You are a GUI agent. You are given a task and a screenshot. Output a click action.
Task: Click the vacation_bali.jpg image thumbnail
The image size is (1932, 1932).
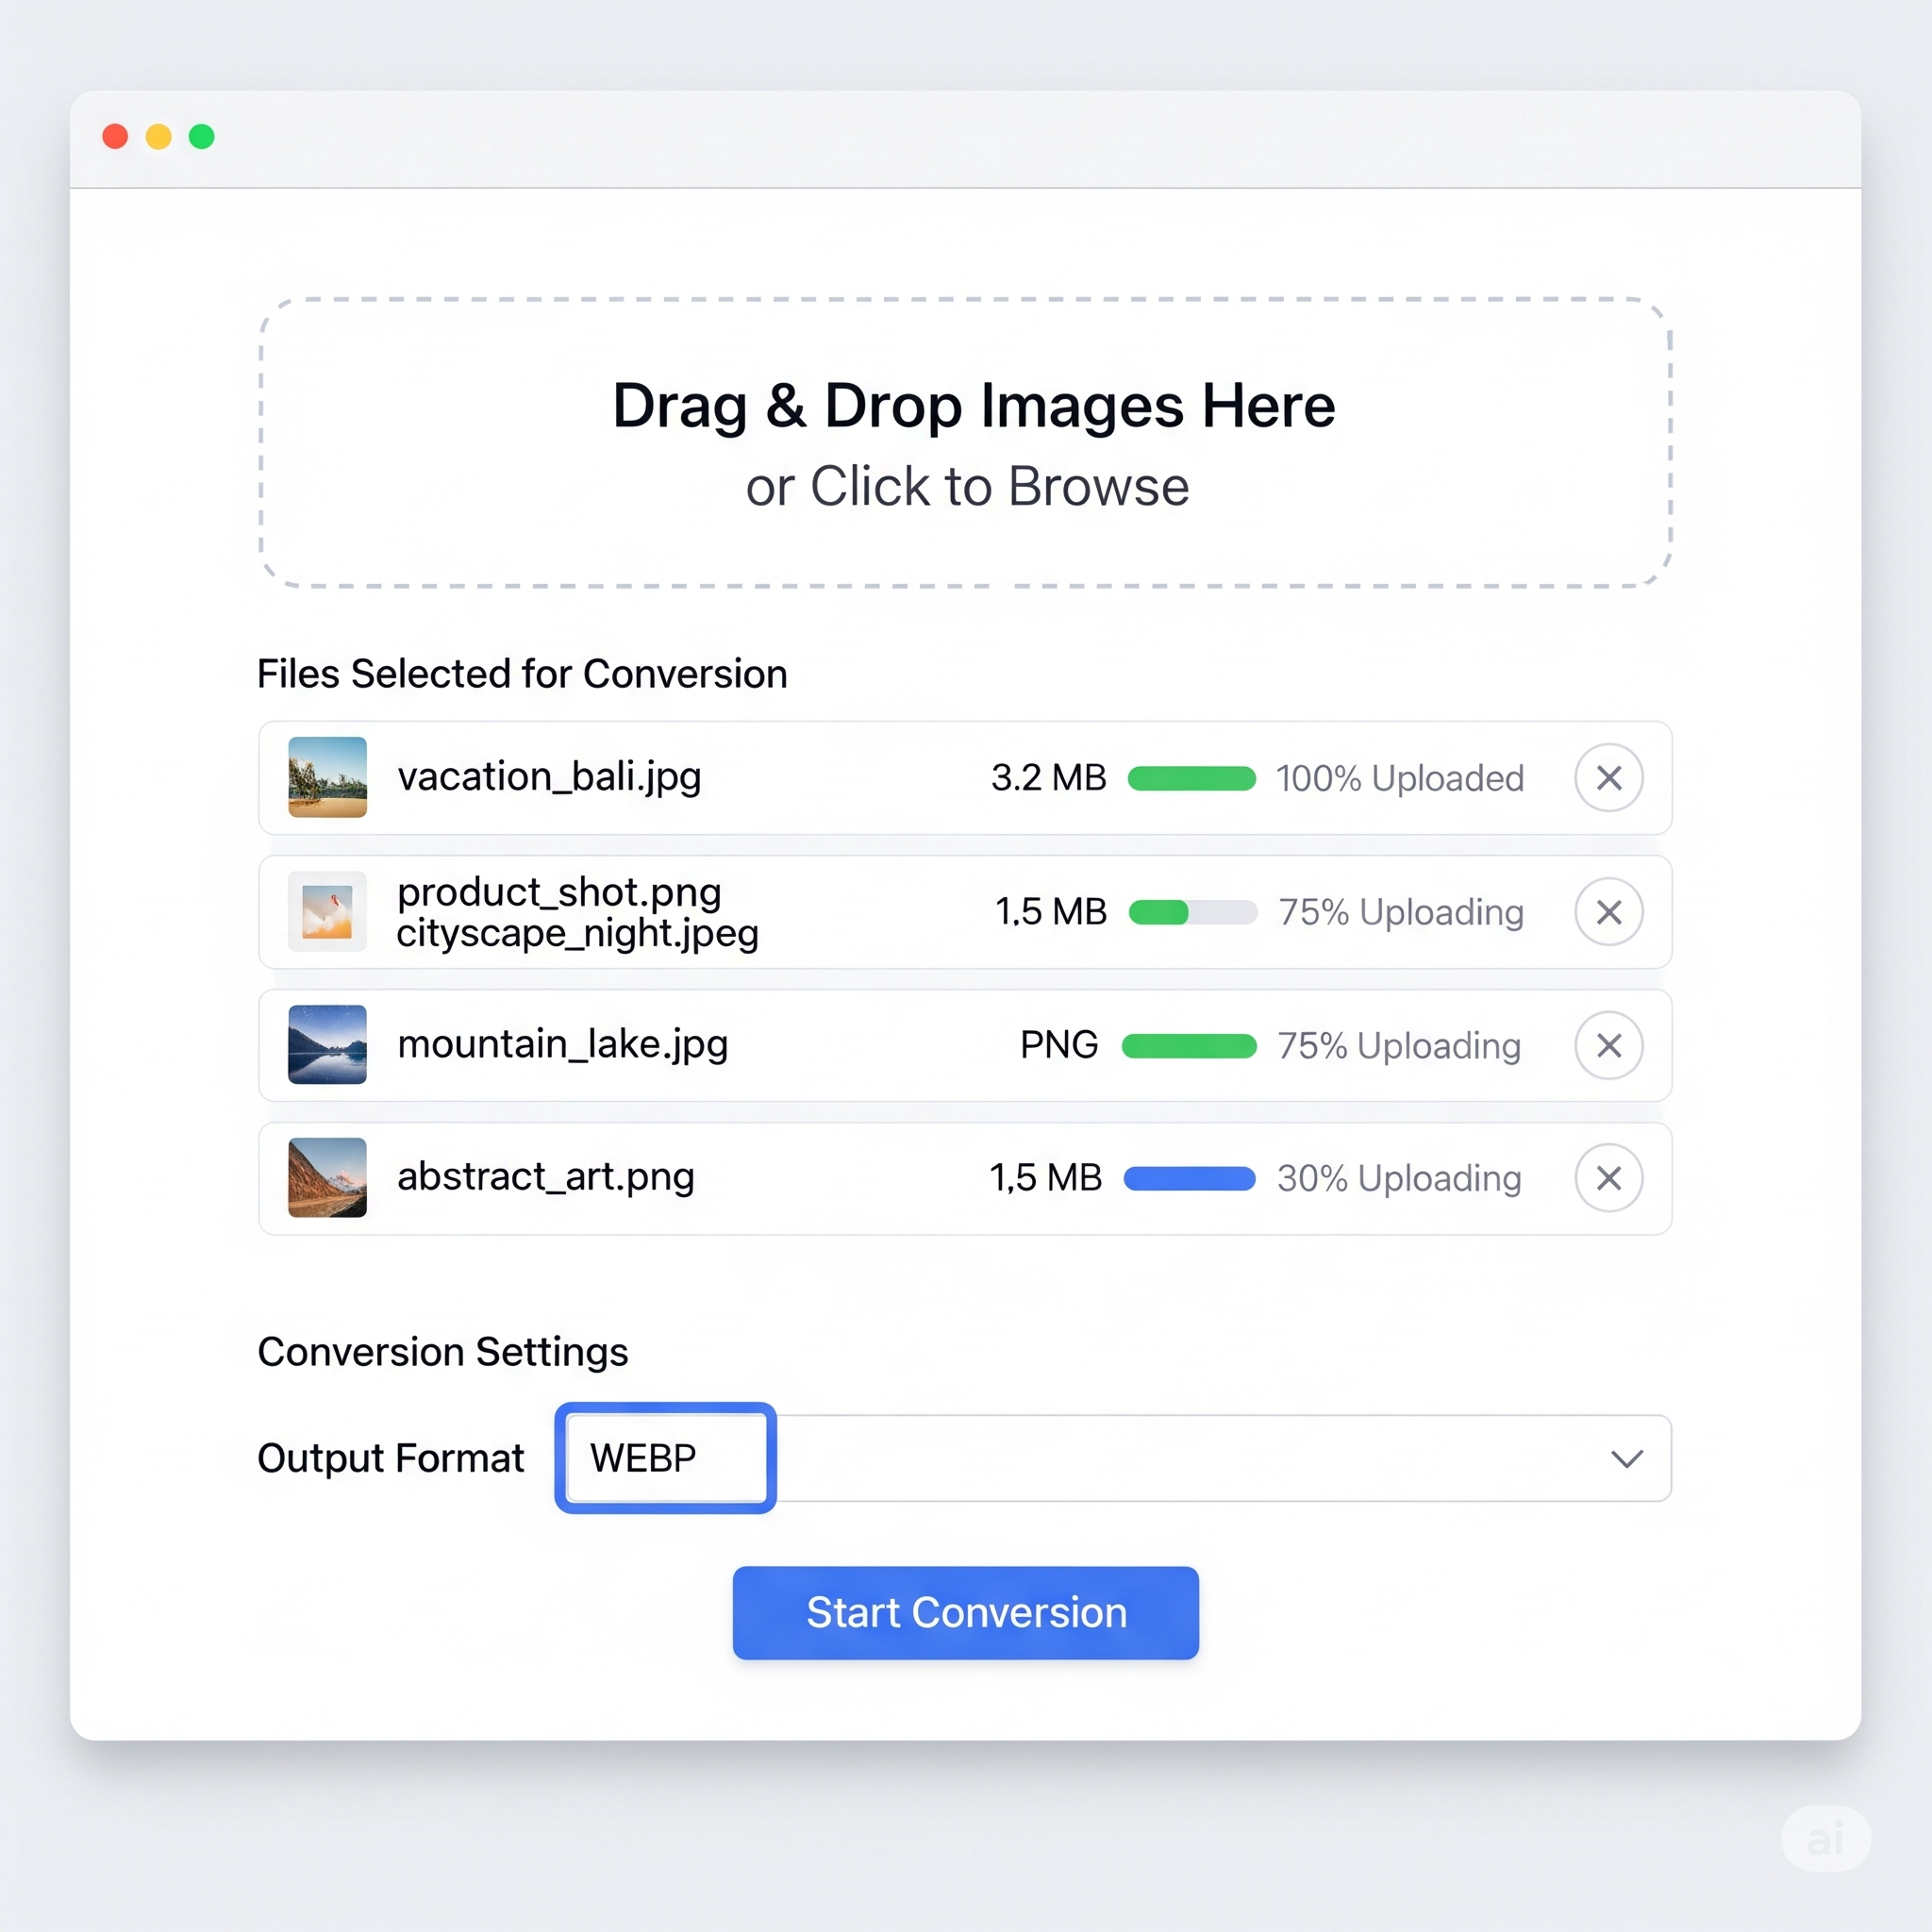327,778
